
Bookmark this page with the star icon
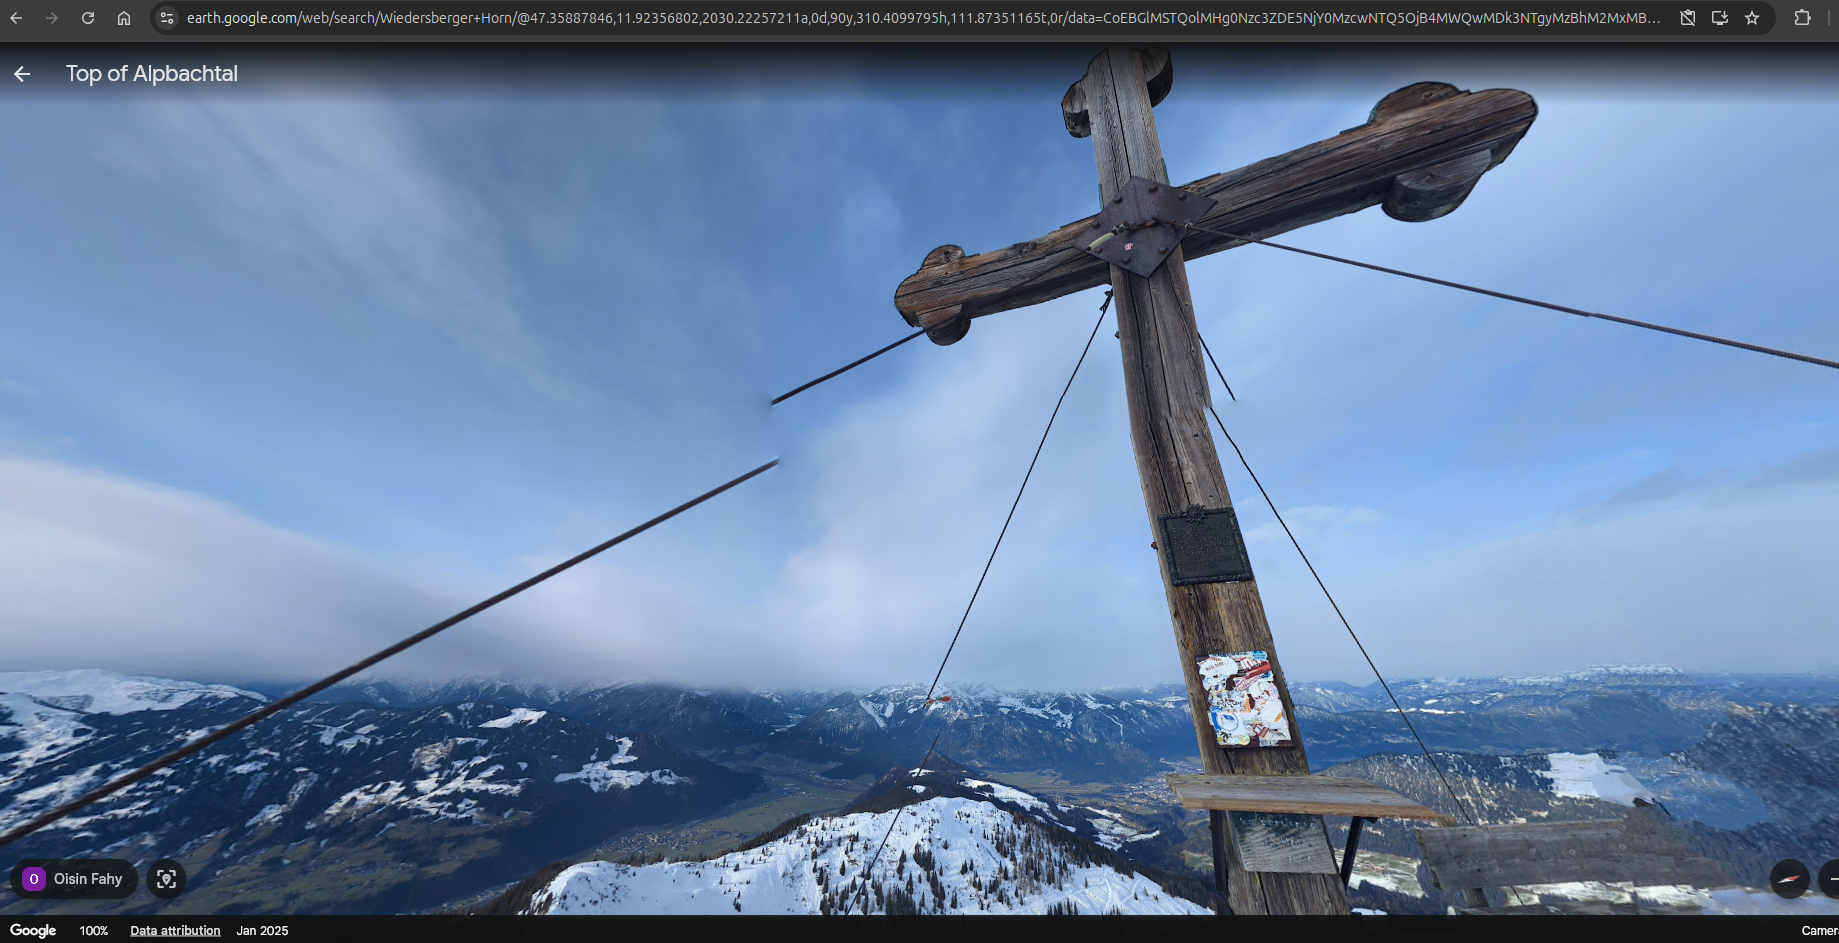1752,18
